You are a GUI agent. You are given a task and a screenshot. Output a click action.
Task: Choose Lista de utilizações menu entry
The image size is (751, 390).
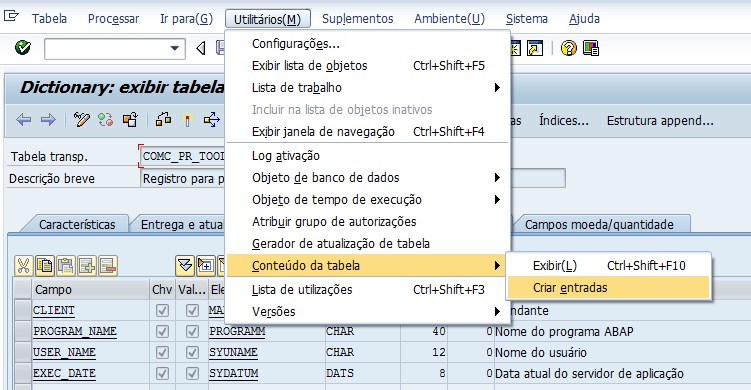pos(369,290)
